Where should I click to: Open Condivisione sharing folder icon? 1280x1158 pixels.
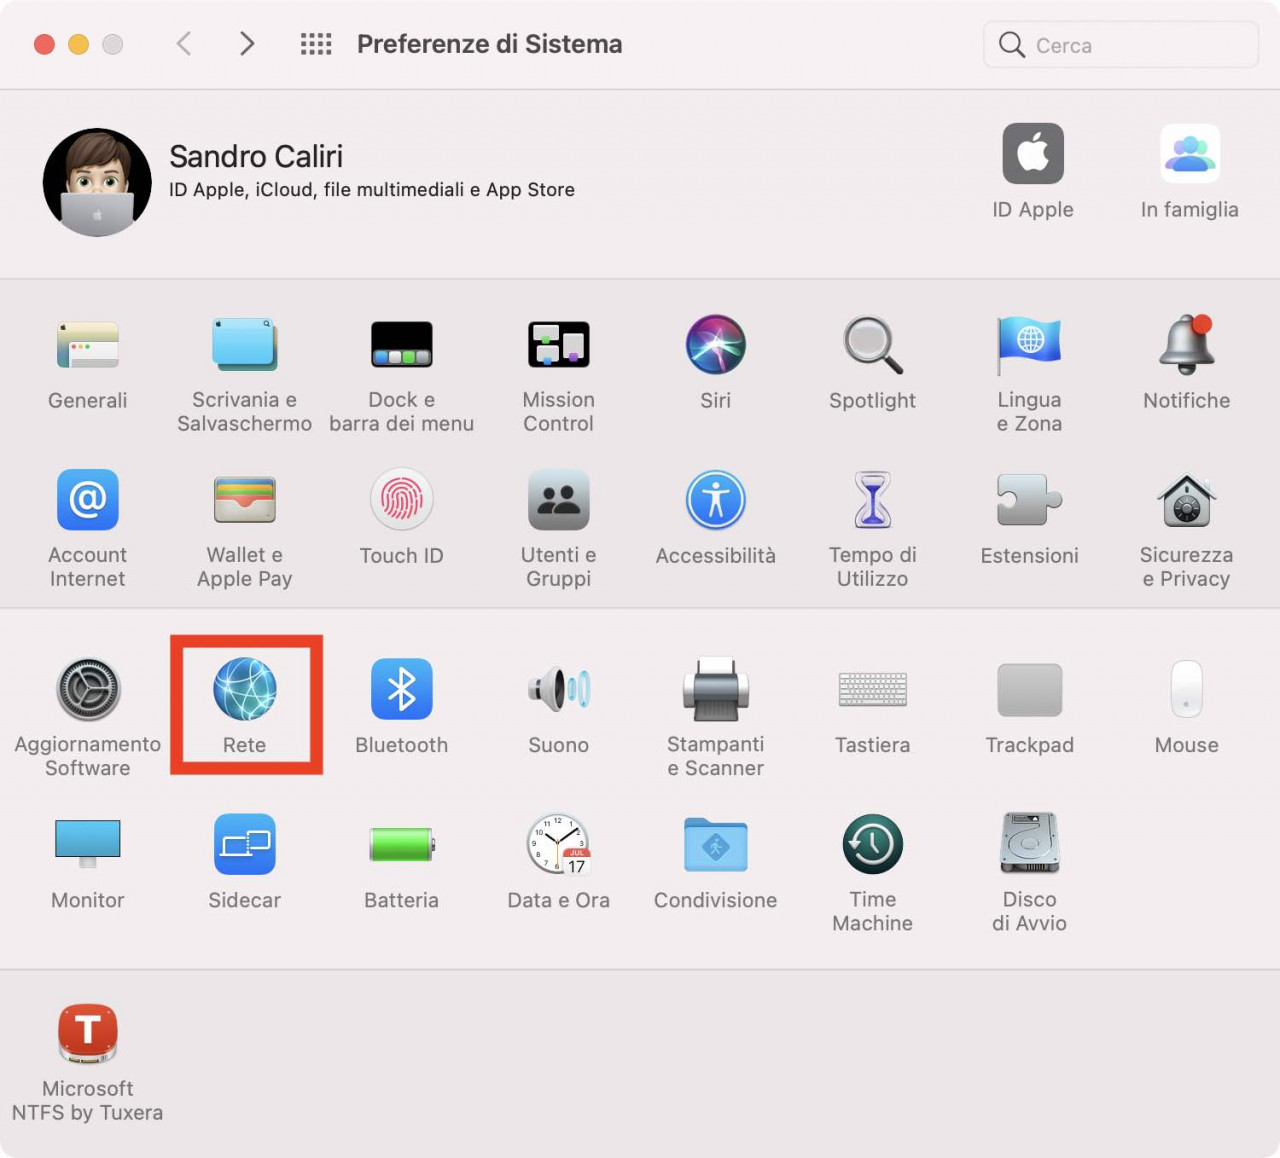(x=715, y=845)
